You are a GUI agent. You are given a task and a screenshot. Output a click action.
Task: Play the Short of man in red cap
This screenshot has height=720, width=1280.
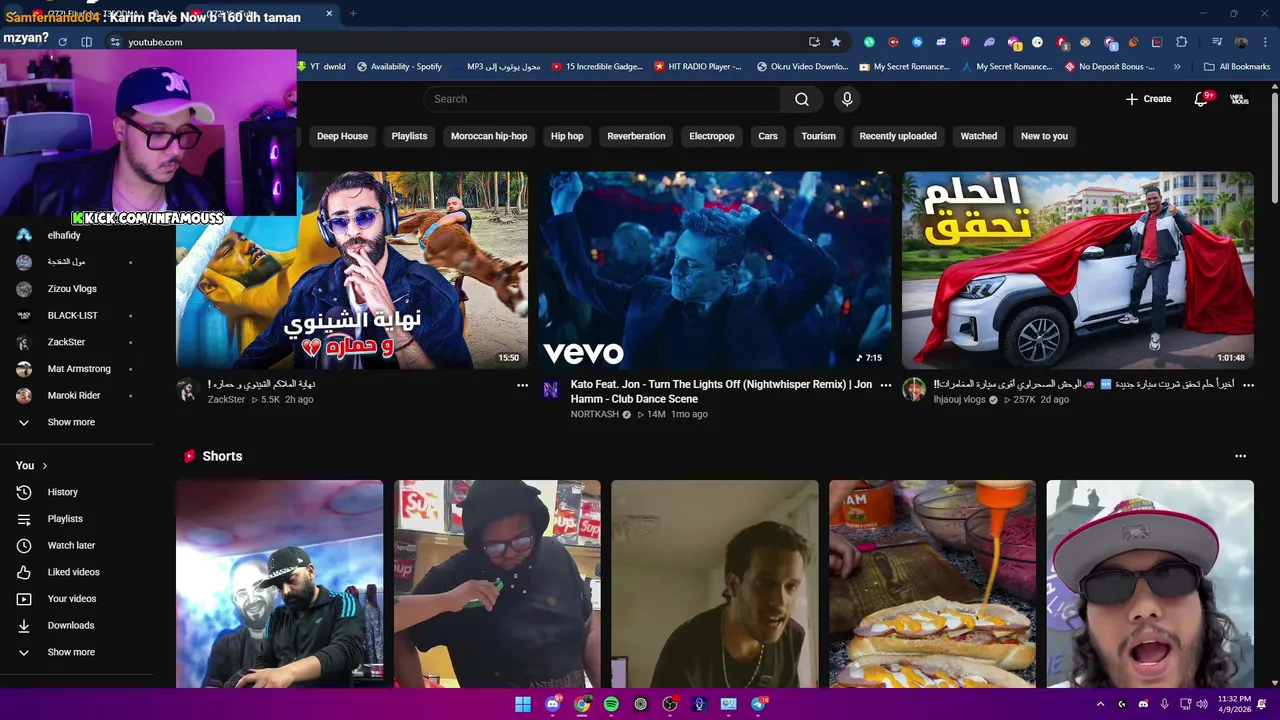click(x=1150, y=584)
